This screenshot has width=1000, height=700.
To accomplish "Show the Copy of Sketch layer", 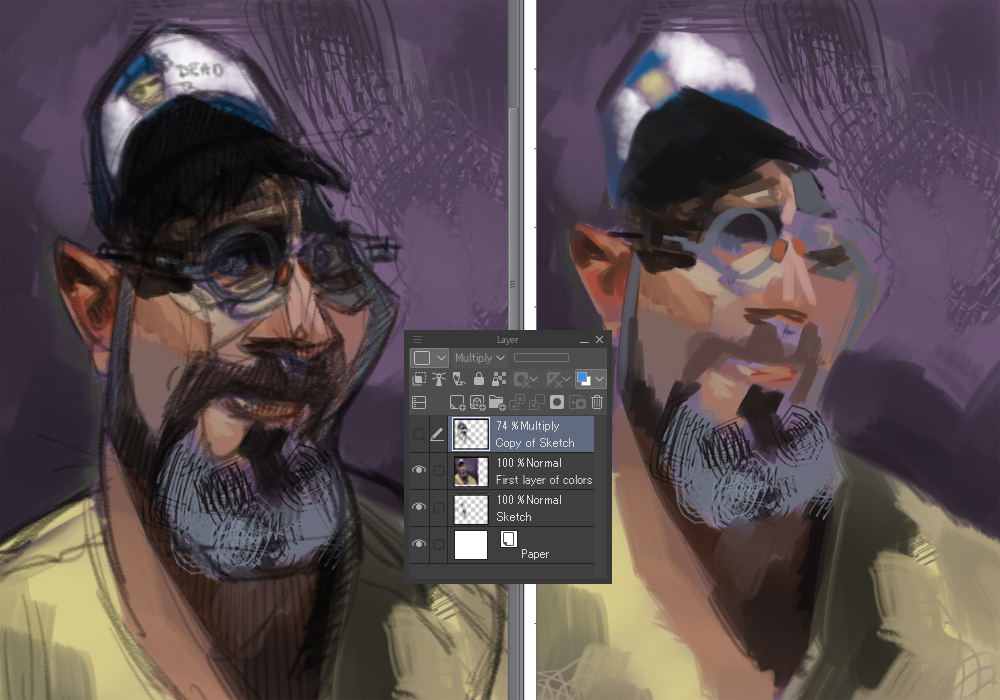I will click(419, 434).
